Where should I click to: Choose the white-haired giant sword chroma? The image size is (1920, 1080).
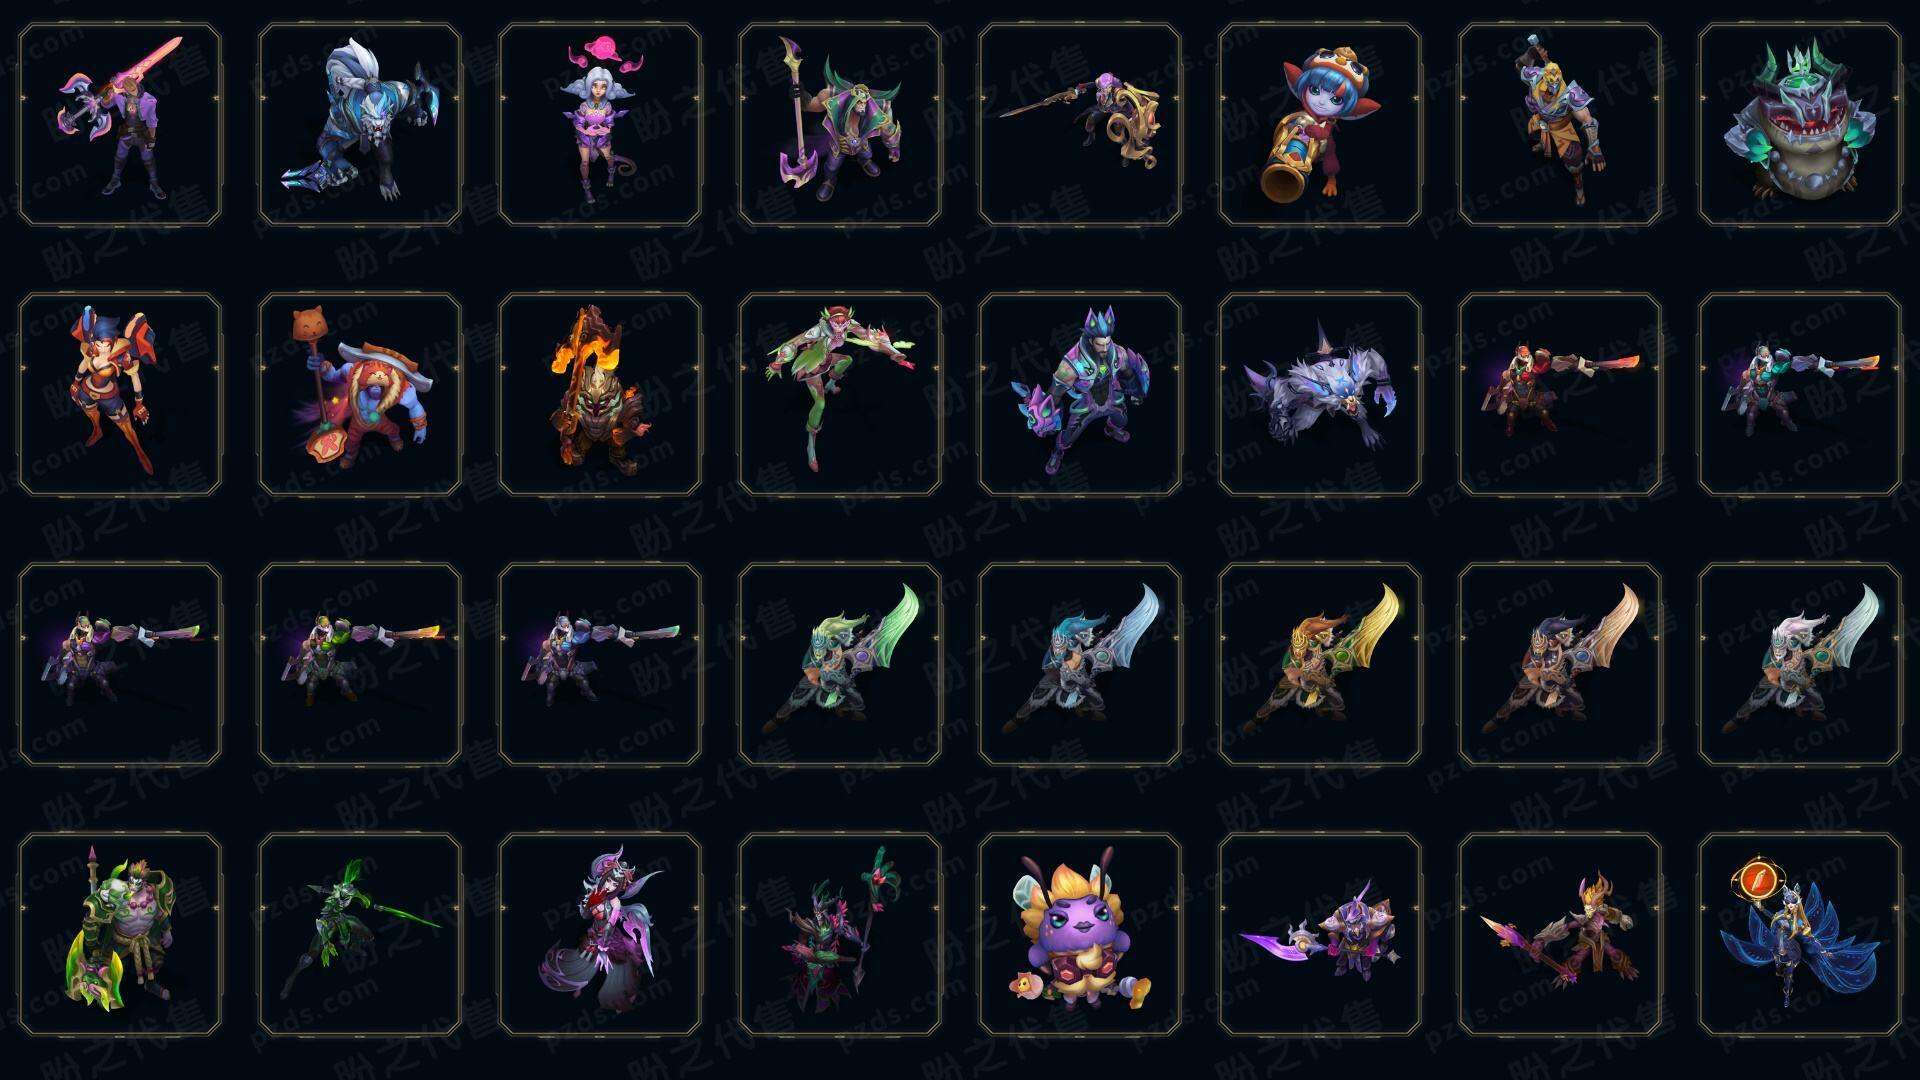pyautogui.click(x=1800, y=664)
